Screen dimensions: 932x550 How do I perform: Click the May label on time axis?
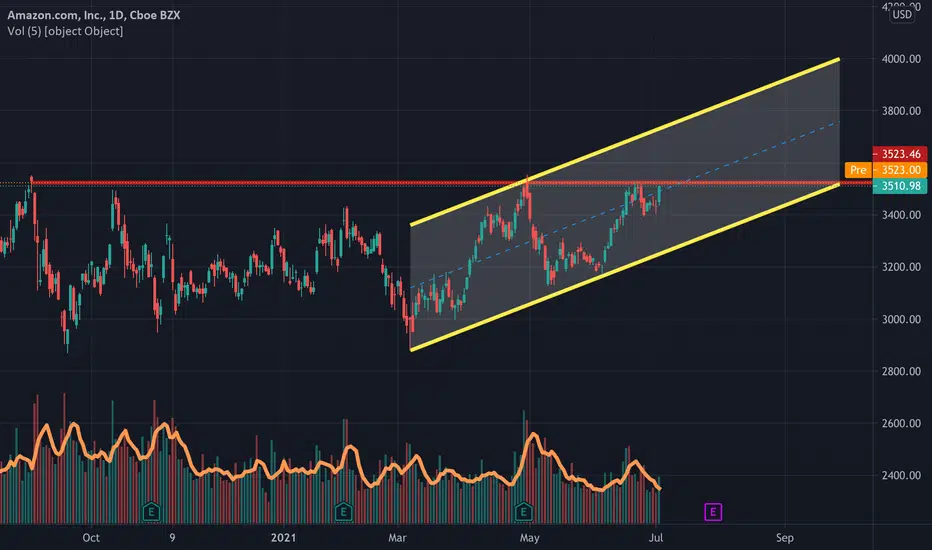tap(529, 538)
